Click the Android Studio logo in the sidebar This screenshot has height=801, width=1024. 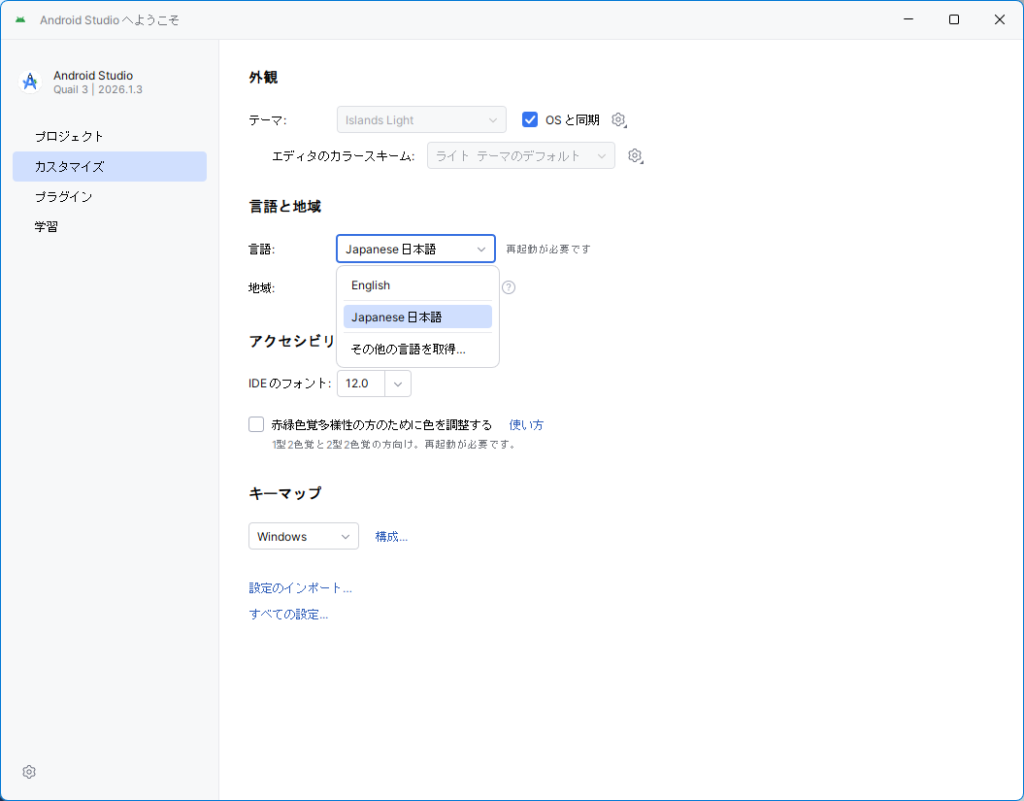(30, 82)
